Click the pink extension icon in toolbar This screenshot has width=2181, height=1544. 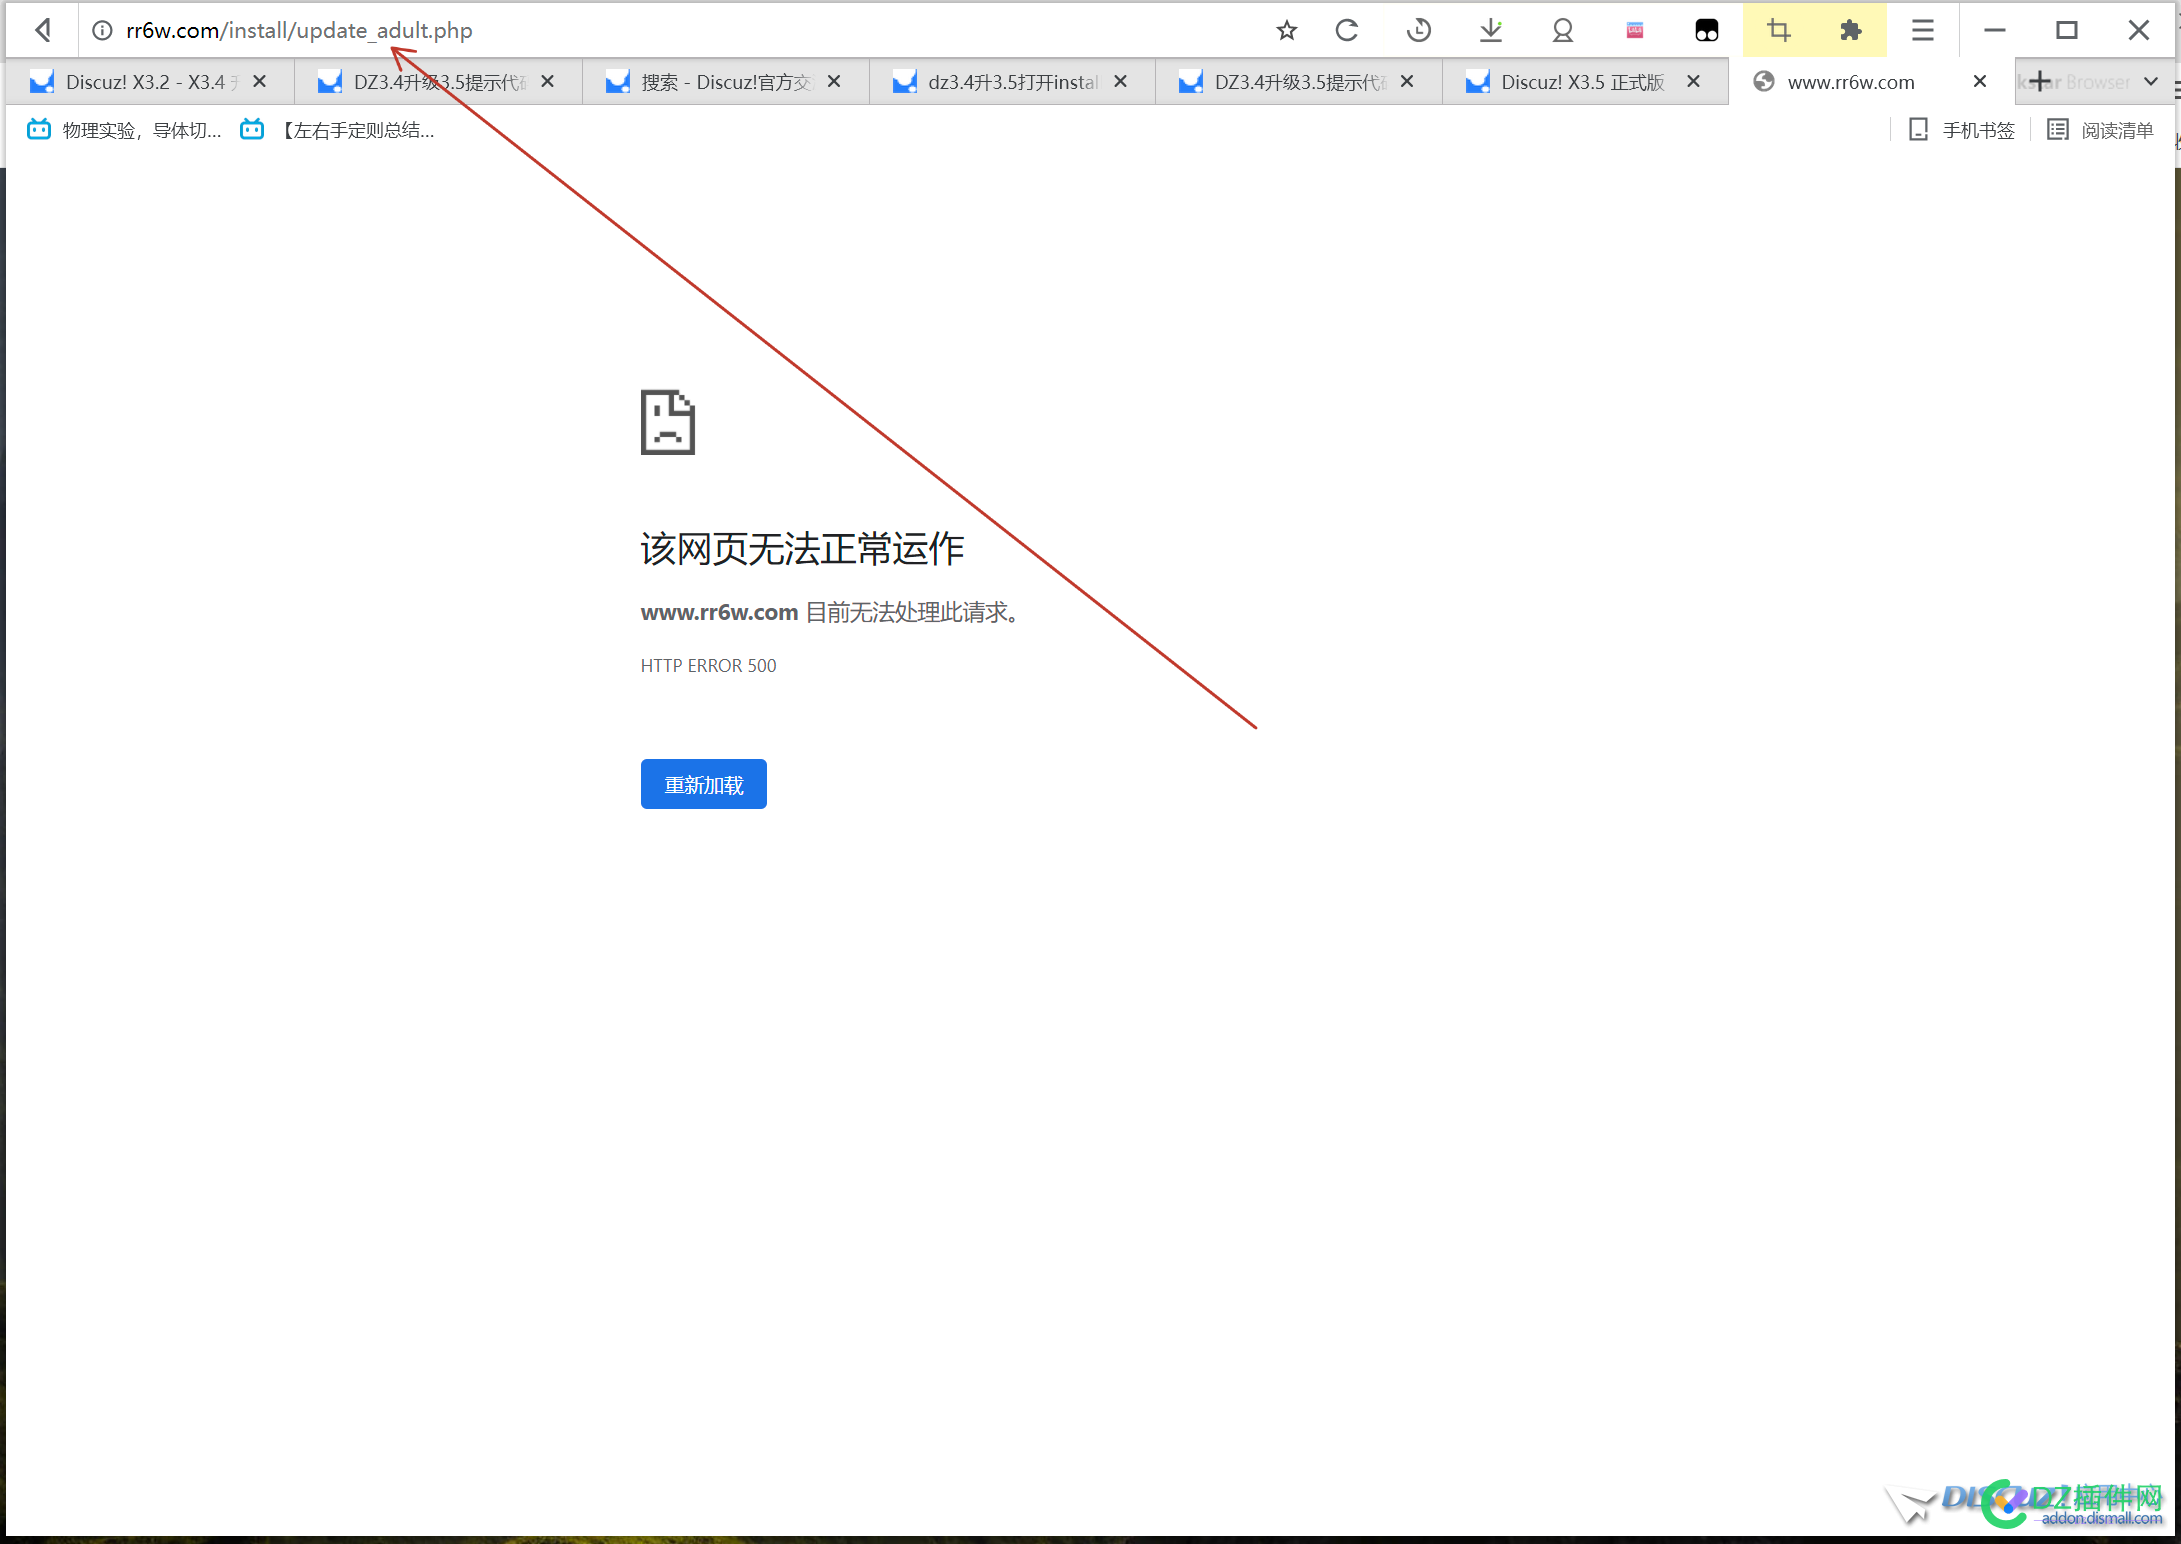coord(1635,31)
